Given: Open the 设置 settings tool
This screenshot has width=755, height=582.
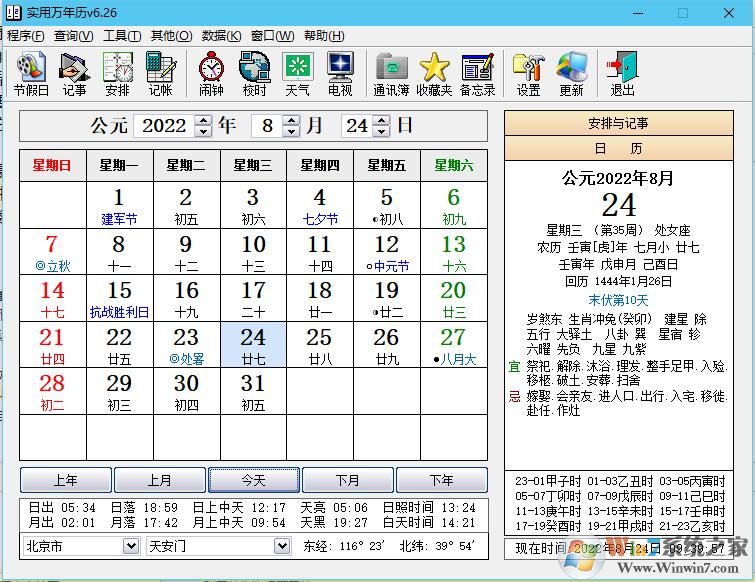Looking at the screenshot, I should click(x=528, y=74).
